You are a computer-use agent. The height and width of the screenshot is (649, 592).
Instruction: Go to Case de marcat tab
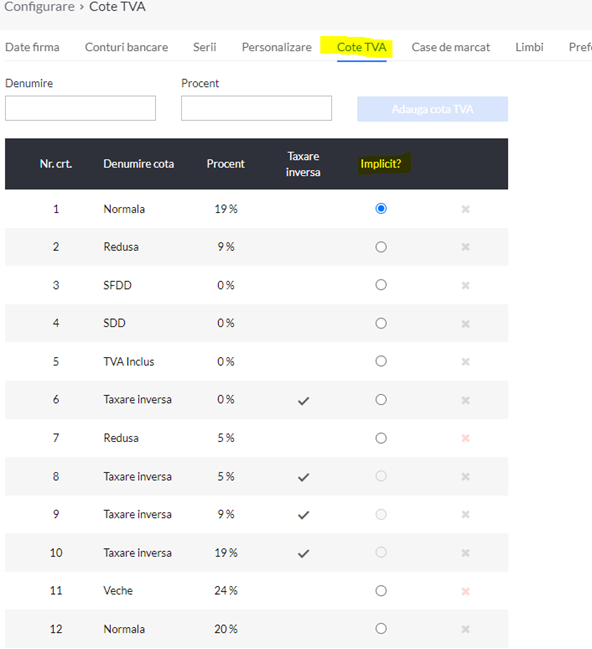(450, 47)
